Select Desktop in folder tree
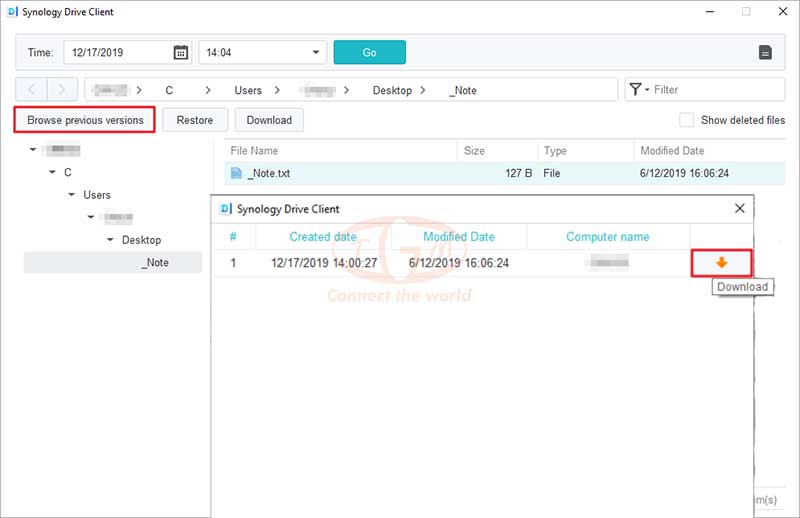This screenshot has height=518, width=800. [x=141, y=240]
